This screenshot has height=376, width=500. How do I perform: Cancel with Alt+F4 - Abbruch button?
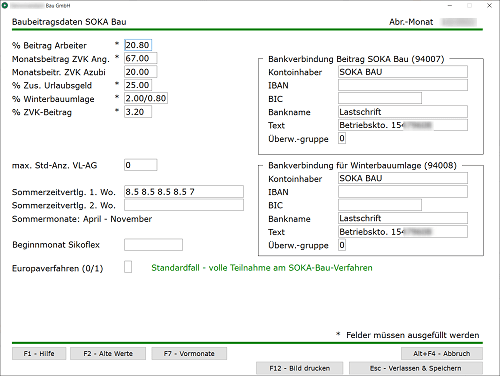tap(442, 354)
